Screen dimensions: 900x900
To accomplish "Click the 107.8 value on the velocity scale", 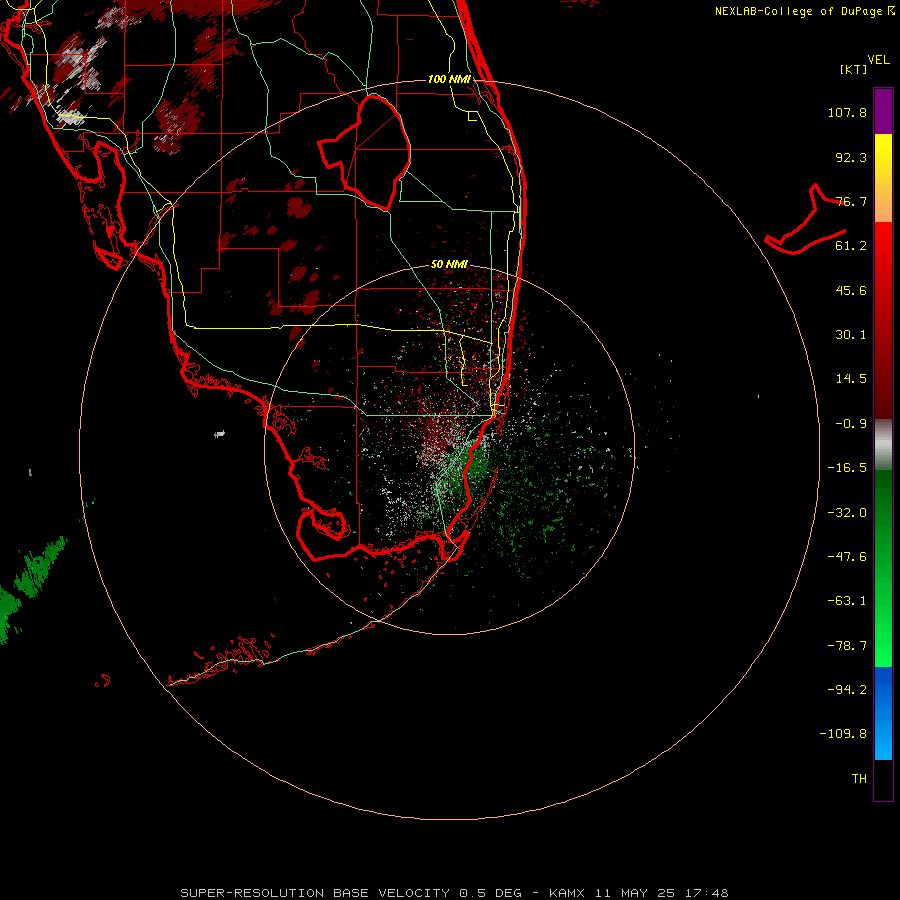I will click(x=847, y=112).
